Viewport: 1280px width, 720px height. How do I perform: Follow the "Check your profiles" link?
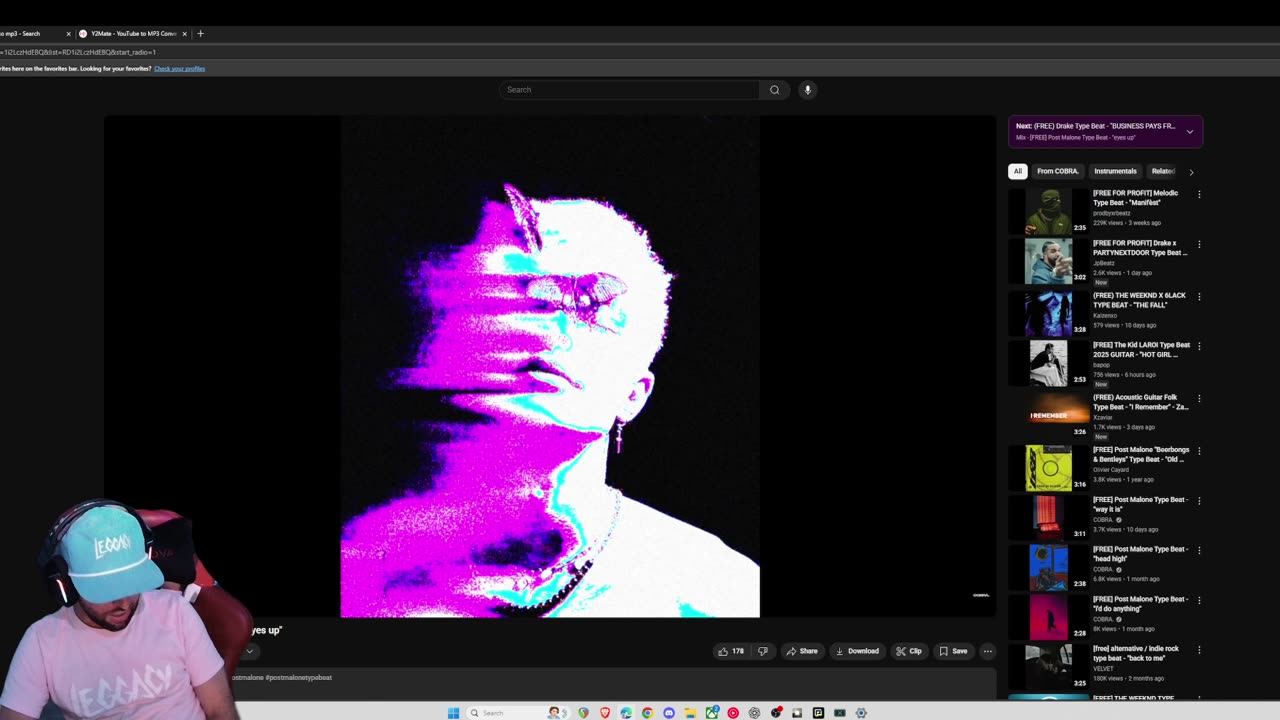point(179,69)
